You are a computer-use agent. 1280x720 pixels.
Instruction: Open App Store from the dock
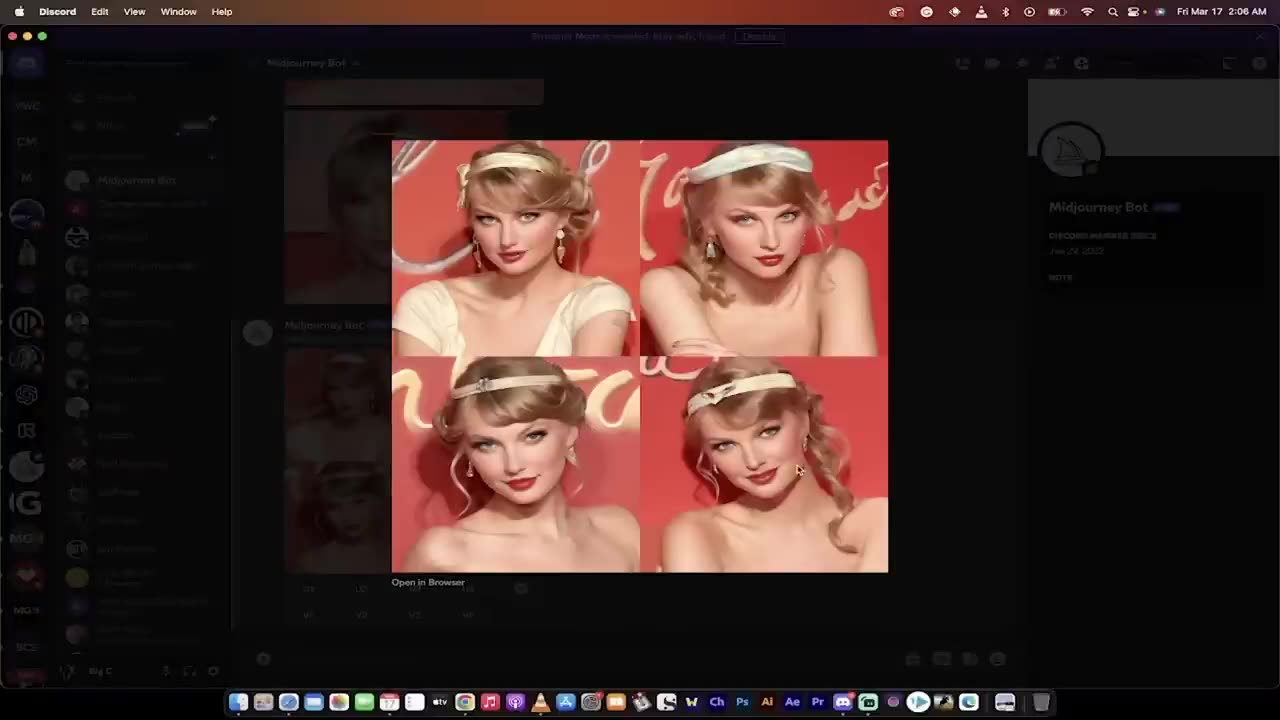click(x=565, y=702)
